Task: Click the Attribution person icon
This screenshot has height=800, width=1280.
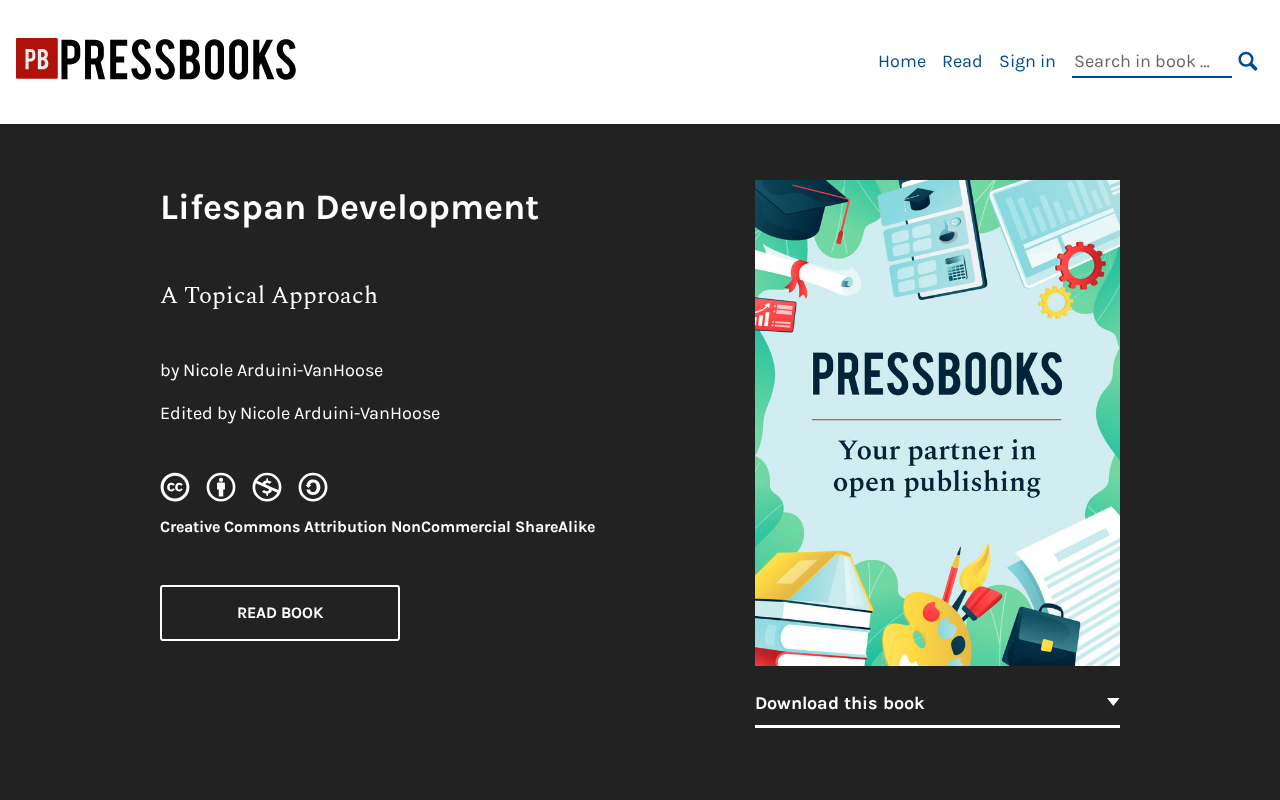Action: (221, 487)
